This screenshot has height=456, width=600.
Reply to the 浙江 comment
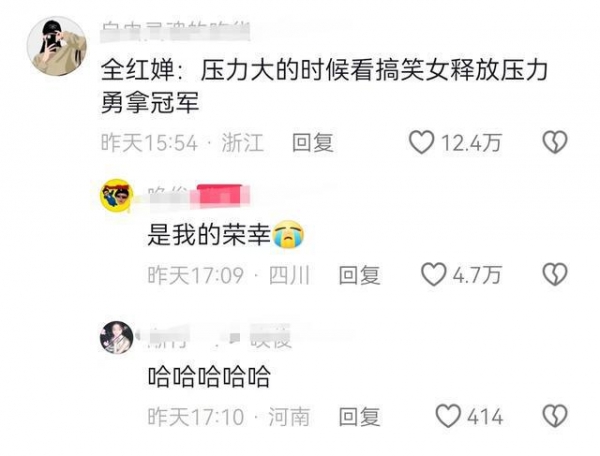[313, 143]
